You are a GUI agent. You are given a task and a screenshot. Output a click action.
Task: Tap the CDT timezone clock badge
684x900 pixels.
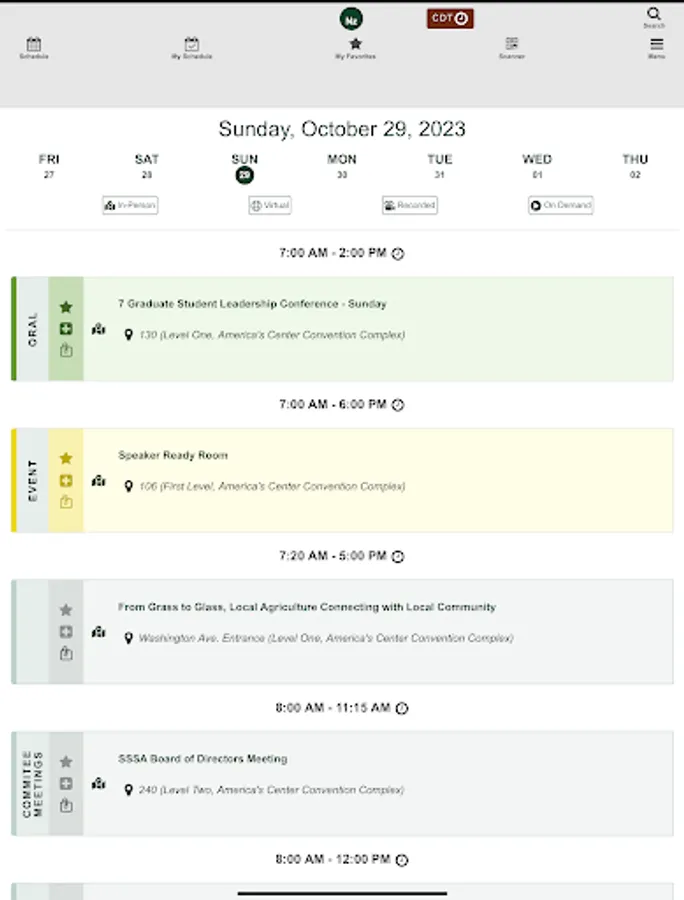[x=450, y=18]
